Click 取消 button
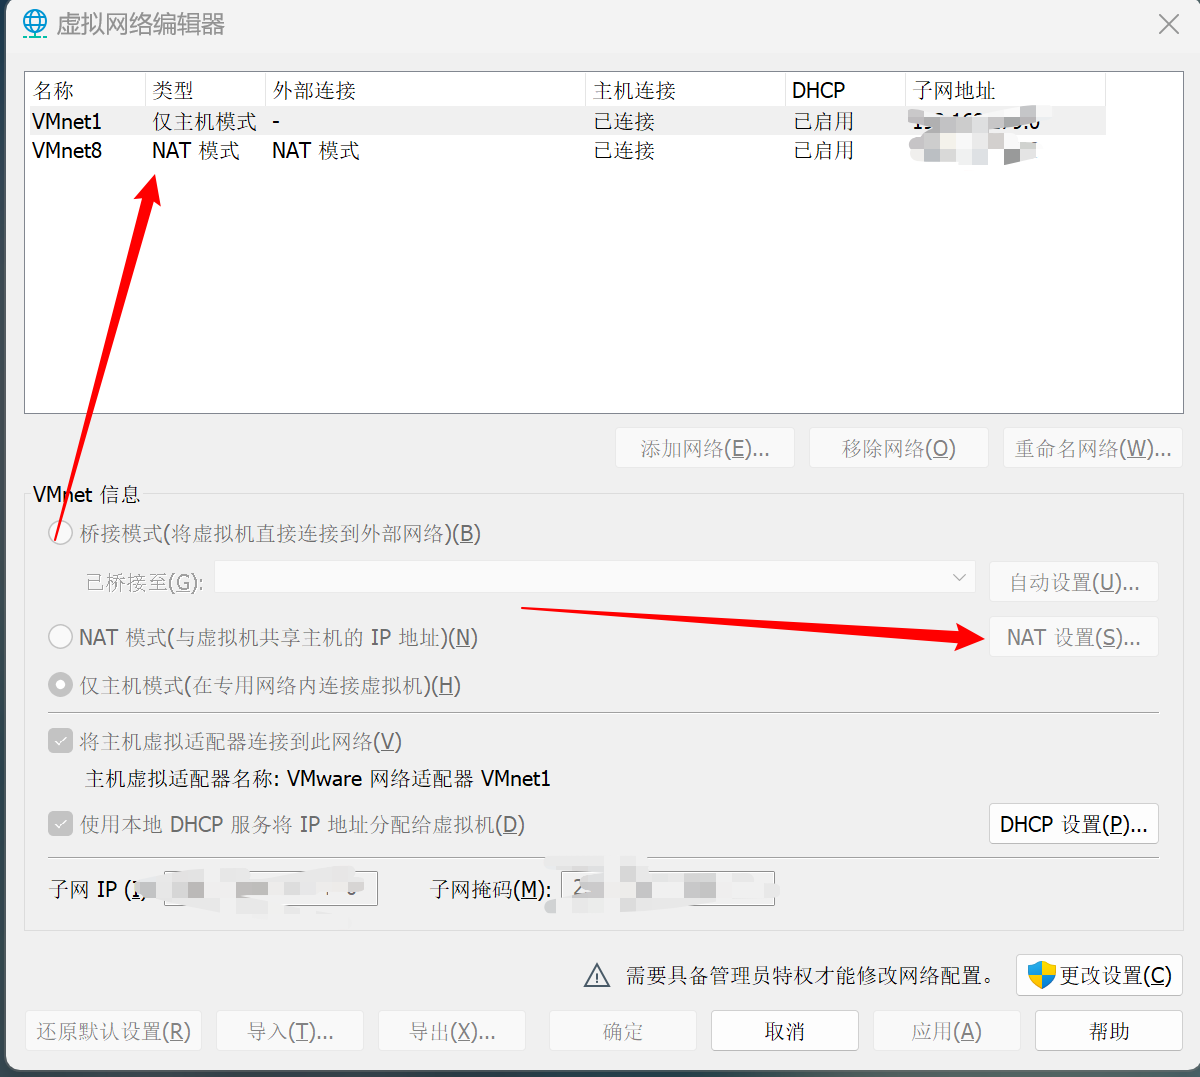Screen dimensions: 1200x1077 [x=785, y=1031]
